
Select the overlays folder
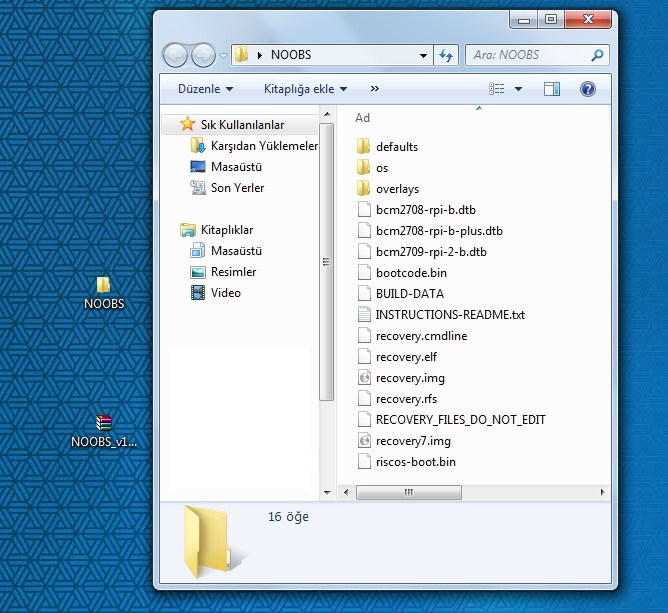point(388,189)
